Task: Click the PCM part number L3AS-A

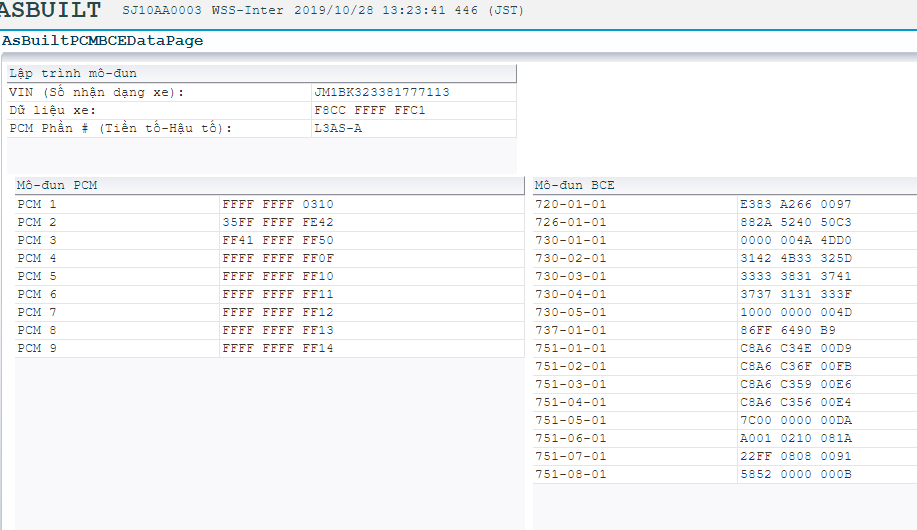Action: [x=338, y=128]
